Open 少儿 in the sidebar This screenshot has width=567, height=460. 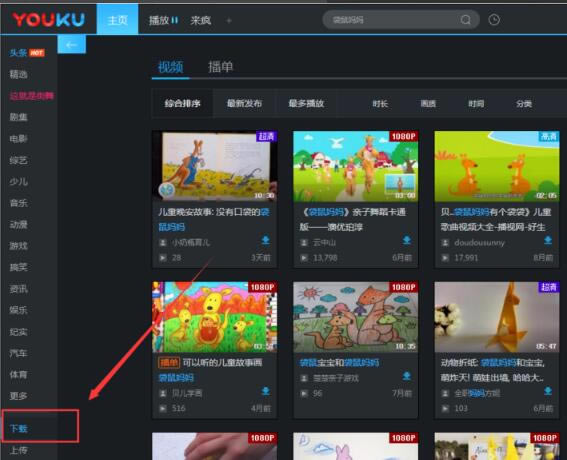click(x=18, y=182)
